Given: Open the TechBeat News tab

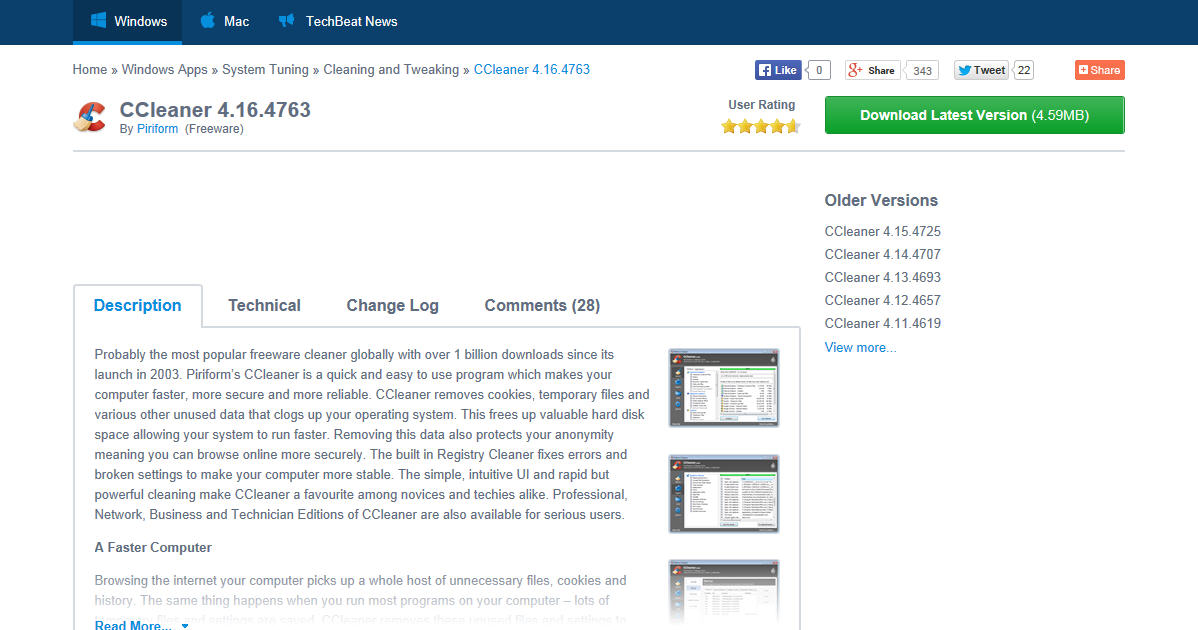Looking at the screenshot, I should [x=338, y=21].
